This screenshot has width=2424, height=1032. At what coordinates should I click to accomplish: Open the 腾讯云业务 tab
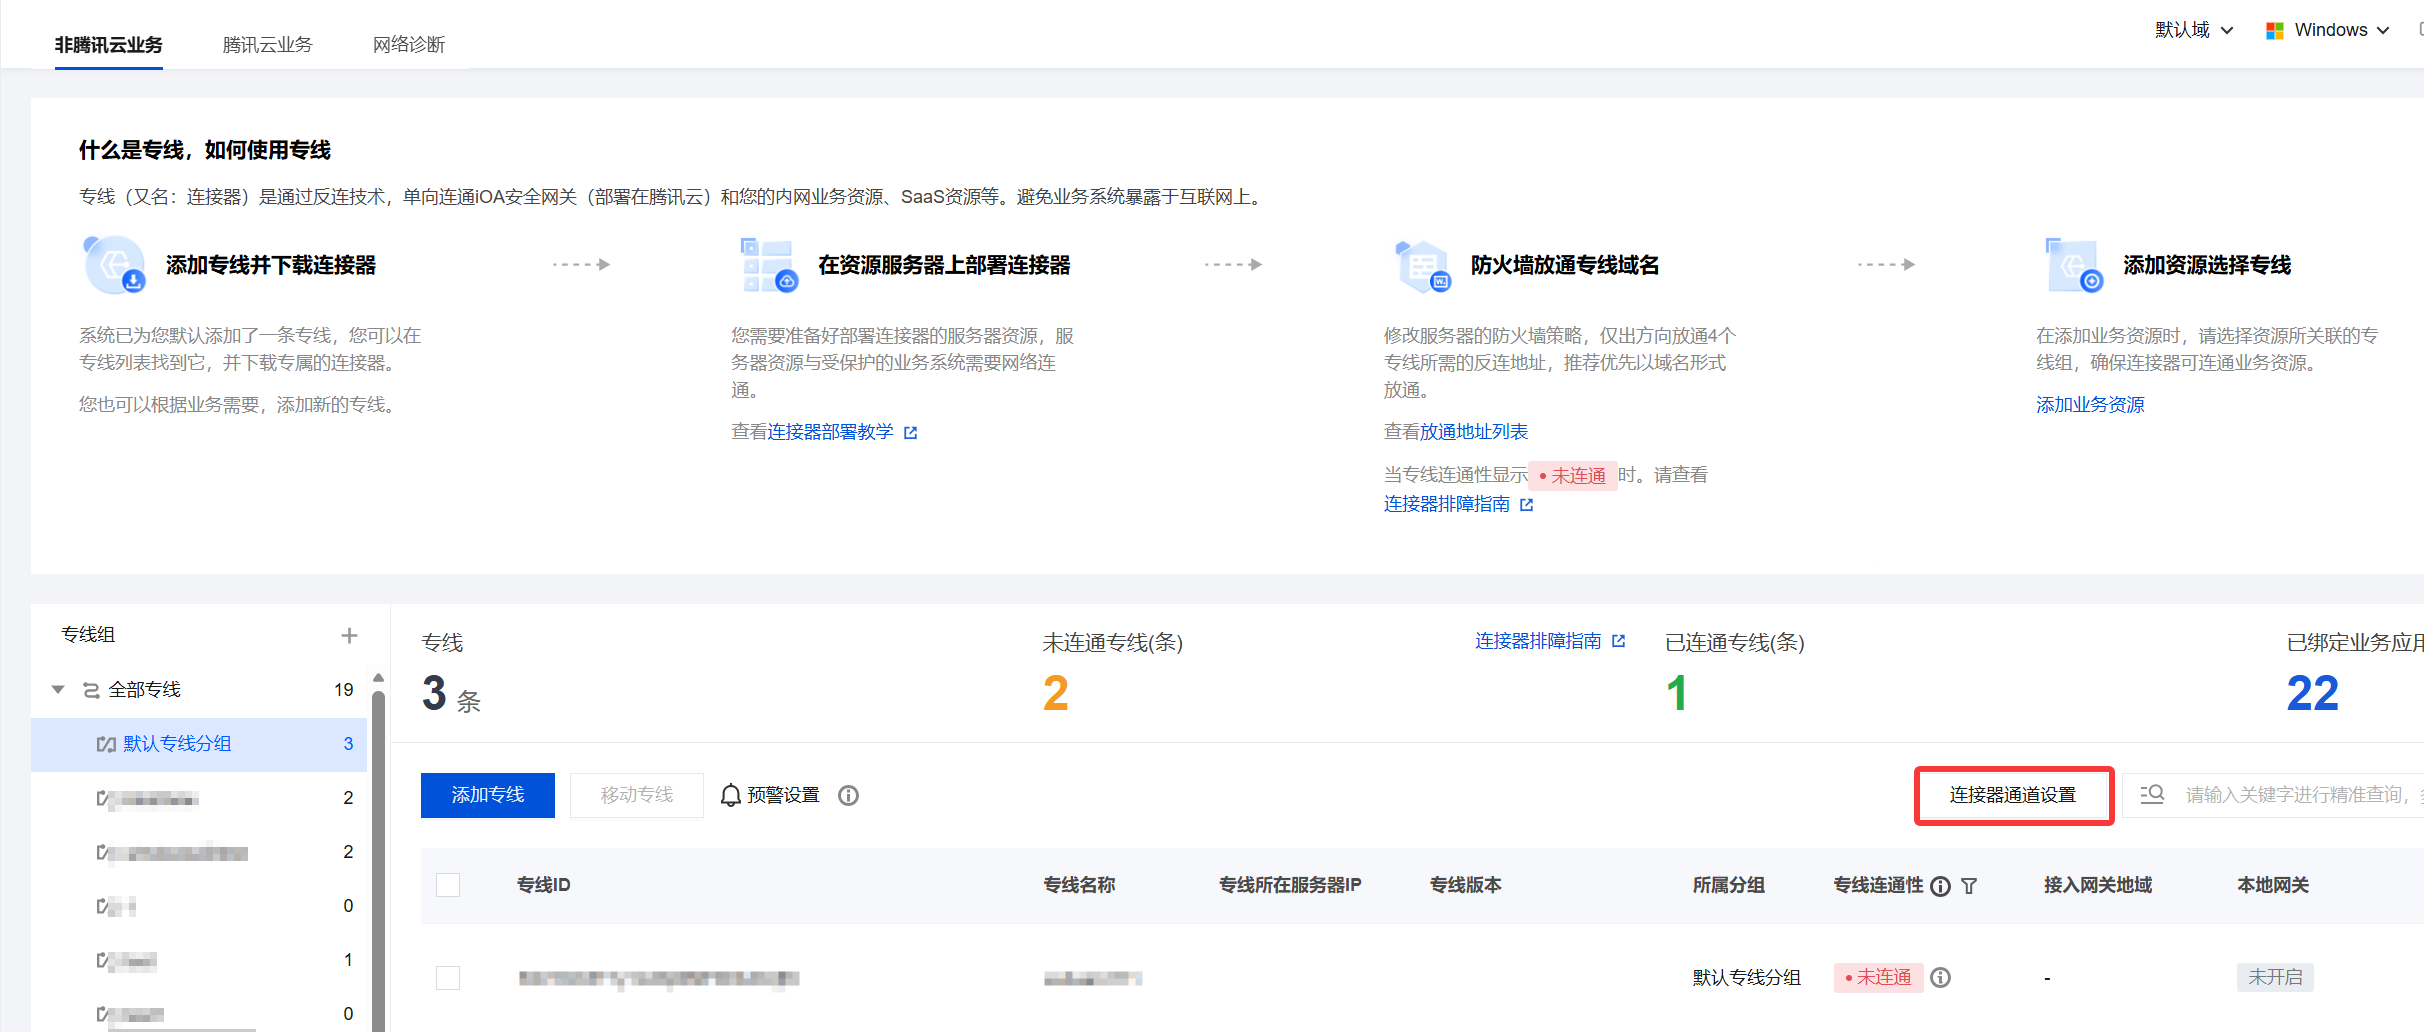pyautogui.click(x=267, y=45)
